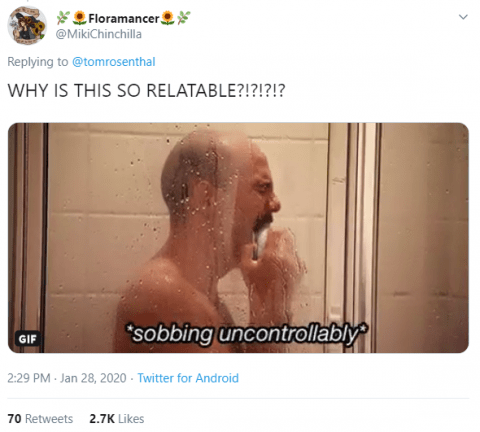View the 2.7K Likes list
The height and width of the screenshot is (432, 480).
(x=117, y=419)
